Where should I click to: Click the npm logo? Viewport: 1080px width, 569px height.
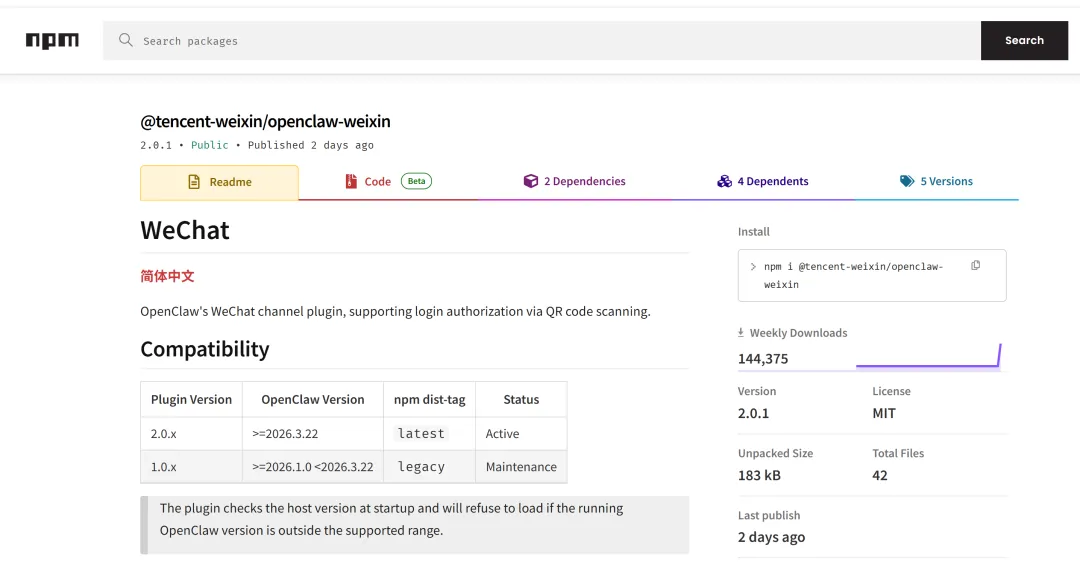click(x=52, y=41)
